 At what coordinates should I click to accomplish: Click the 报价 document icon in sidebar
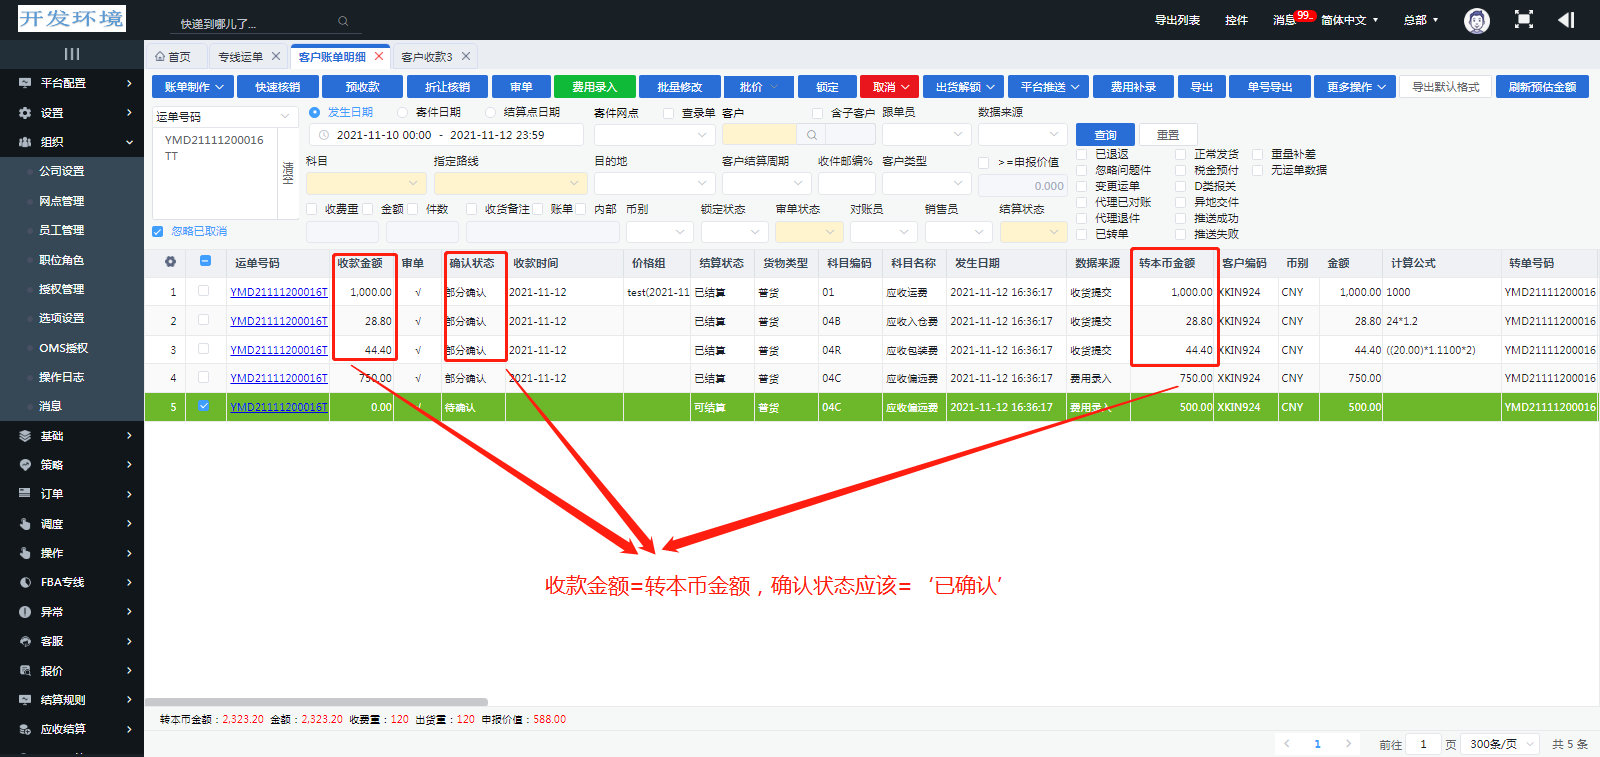tap(25, 671)
